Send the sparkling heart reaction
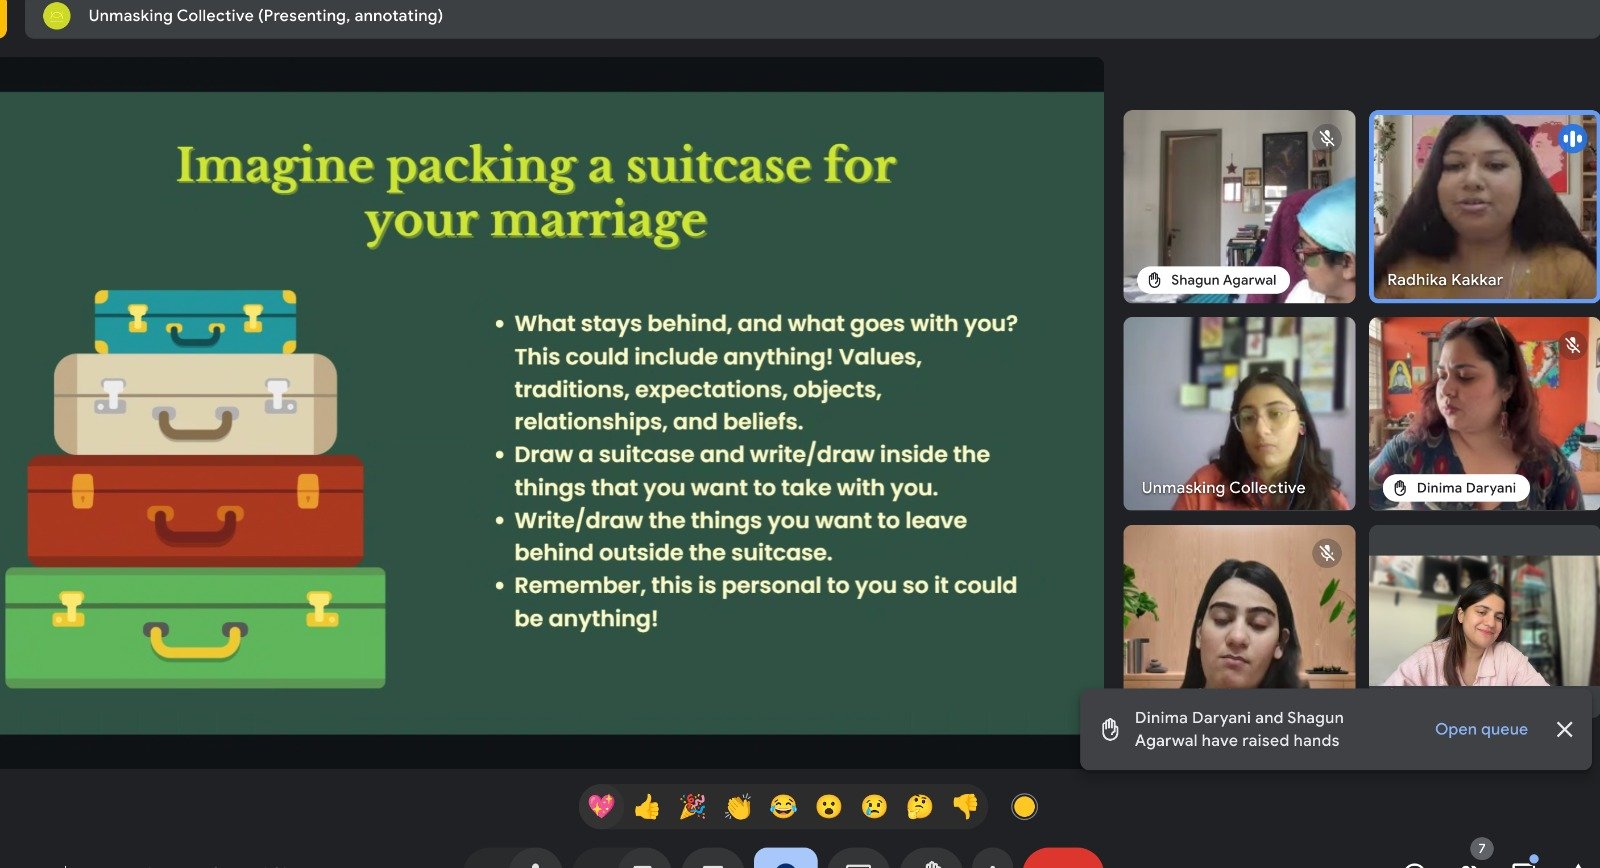Viewport: 1600px width, 868px height. 601,806
